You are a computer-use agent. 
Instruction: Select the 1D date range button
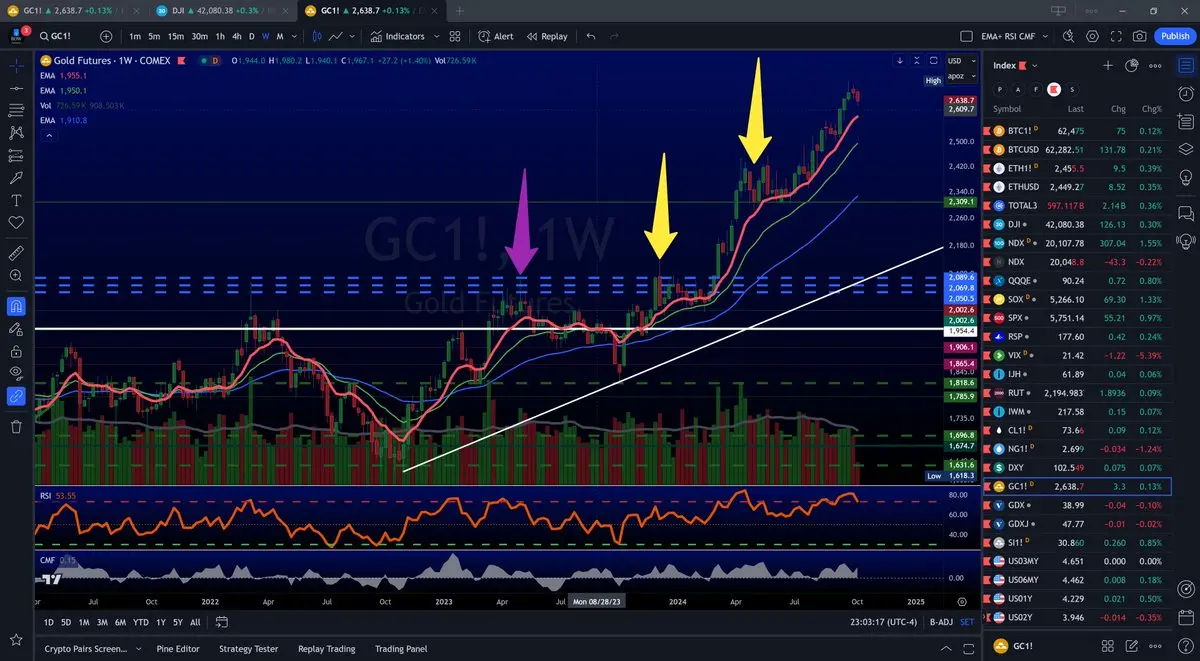[x=50, y=622]
